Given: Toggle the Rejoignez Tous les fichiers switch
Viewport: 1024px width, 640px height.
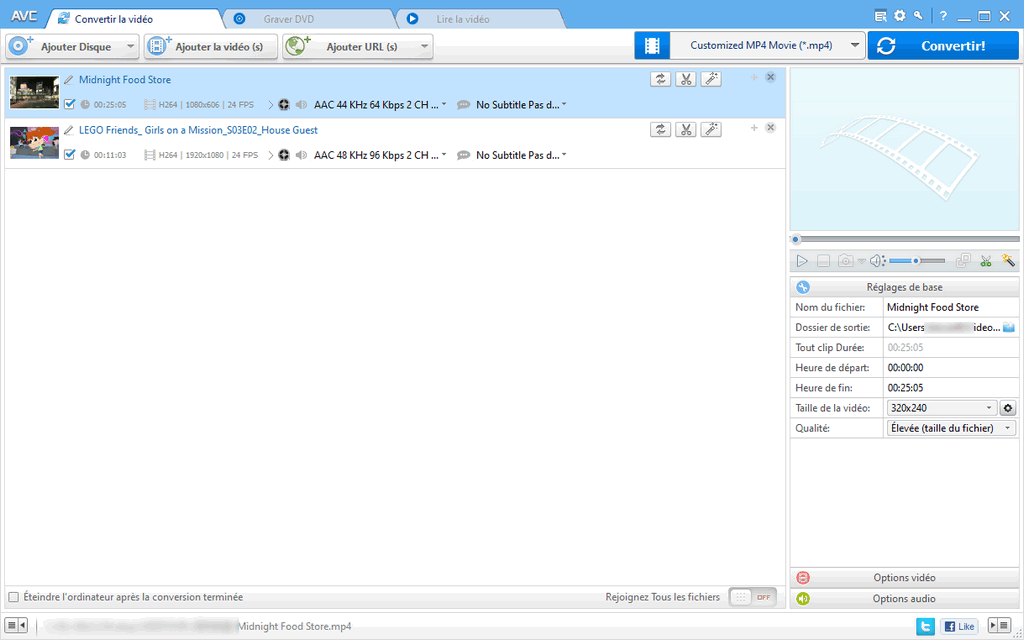Looking at the screenshot, I should (x=753, y=597).
